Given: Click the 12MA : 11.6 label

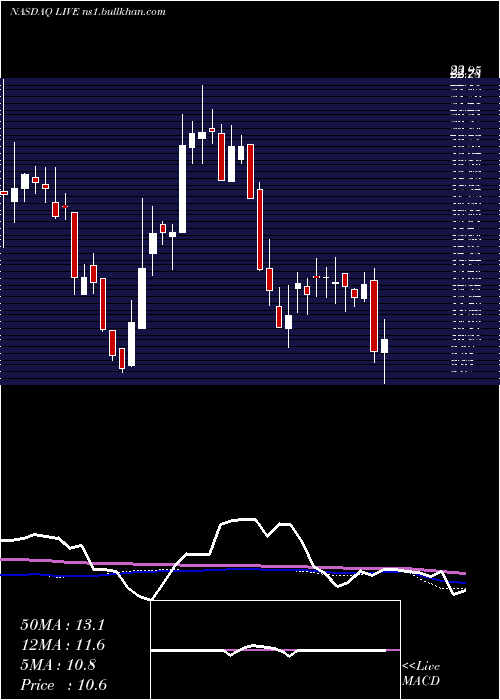Looking at the screenshot, I should (62, 645).
